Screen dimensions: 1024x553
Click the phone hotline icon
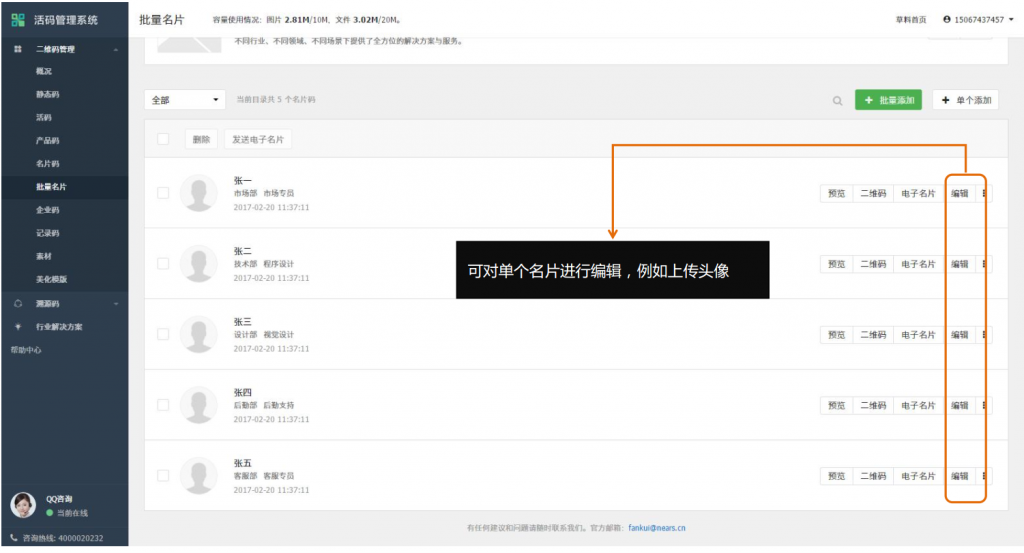coord(14,538)
